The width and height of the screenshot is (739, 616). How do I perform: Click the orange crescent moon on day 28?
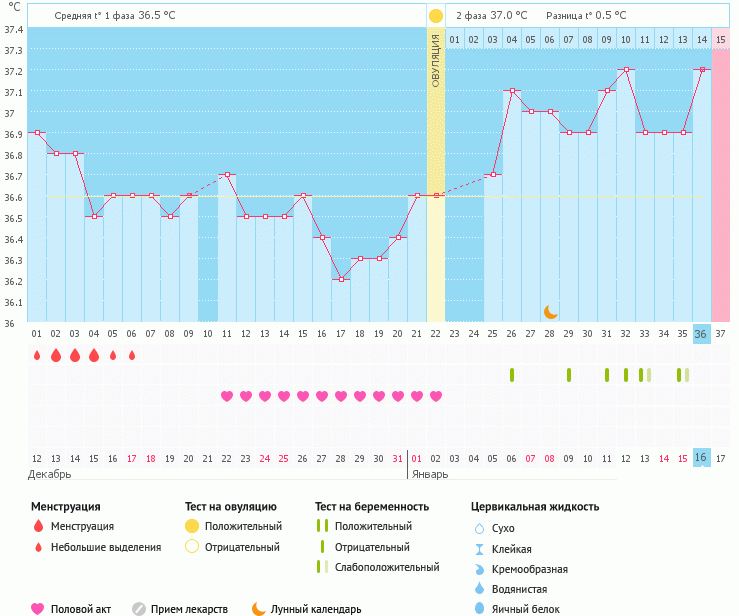click(550, 312)
